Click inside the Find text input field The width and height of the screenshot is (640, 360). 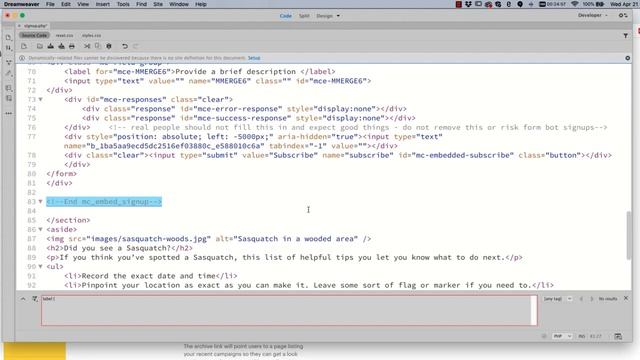(x=289, y=311)
